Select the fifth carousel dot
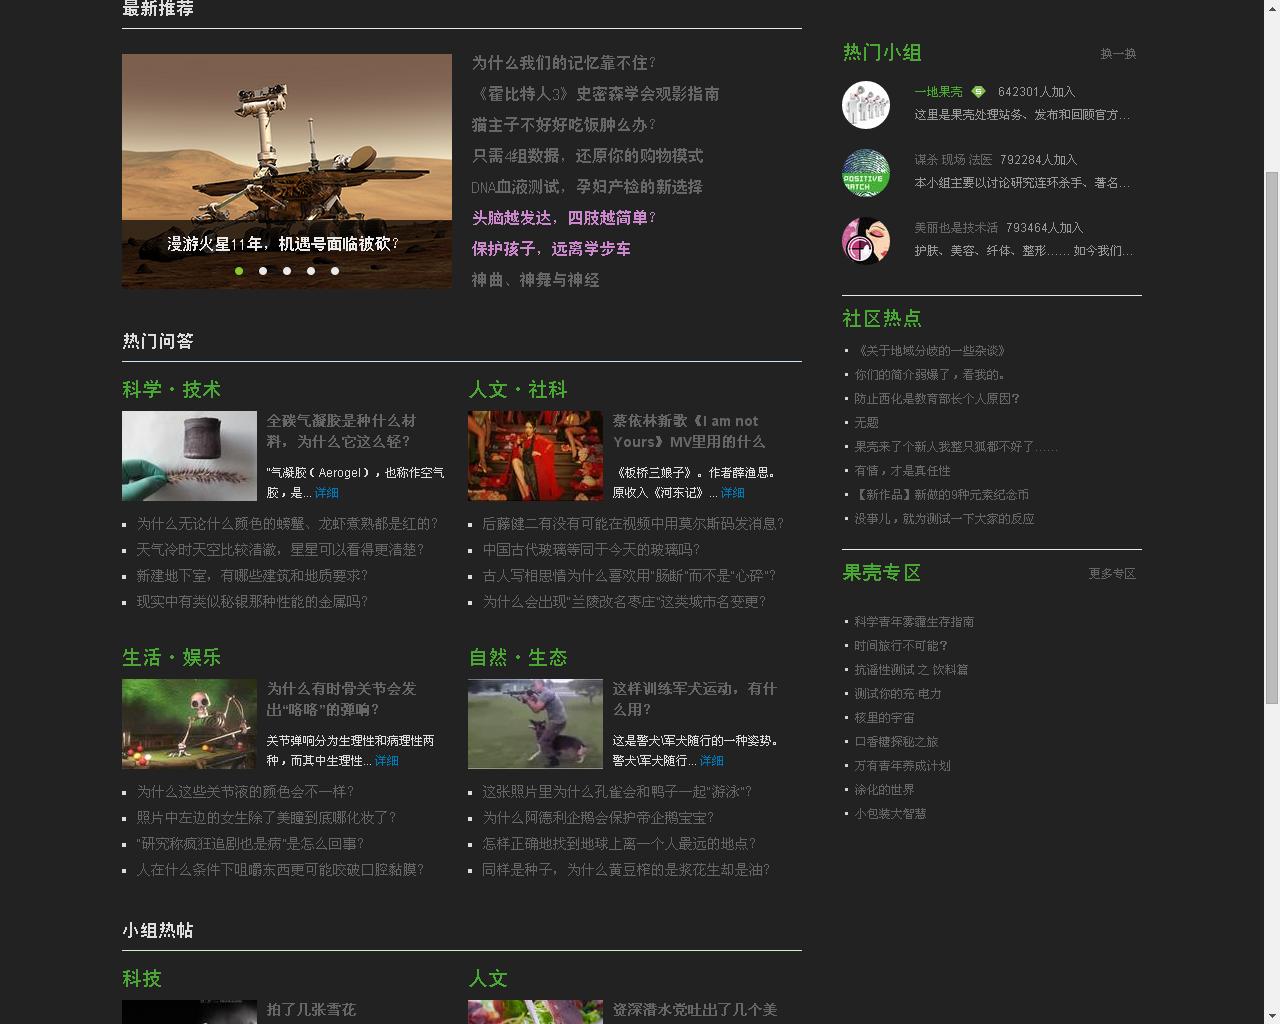This screenshot has width=1280, height=1024. 335,271
